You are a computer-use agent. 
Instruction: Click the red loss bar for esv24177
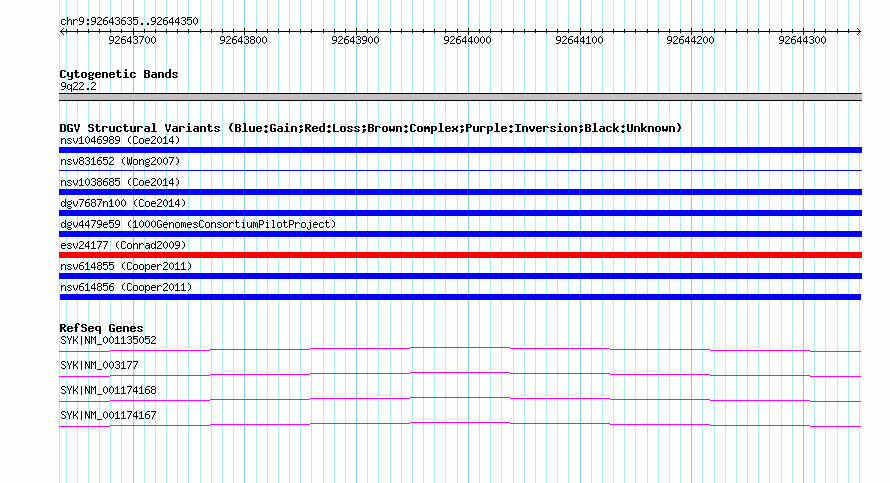point(460,255)
